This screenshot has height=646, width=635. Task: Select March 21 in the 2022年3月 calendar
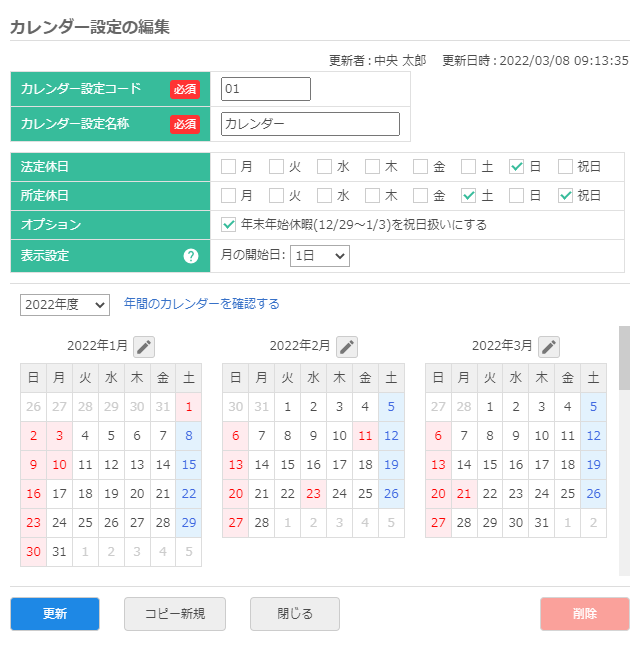coord(464,494)
